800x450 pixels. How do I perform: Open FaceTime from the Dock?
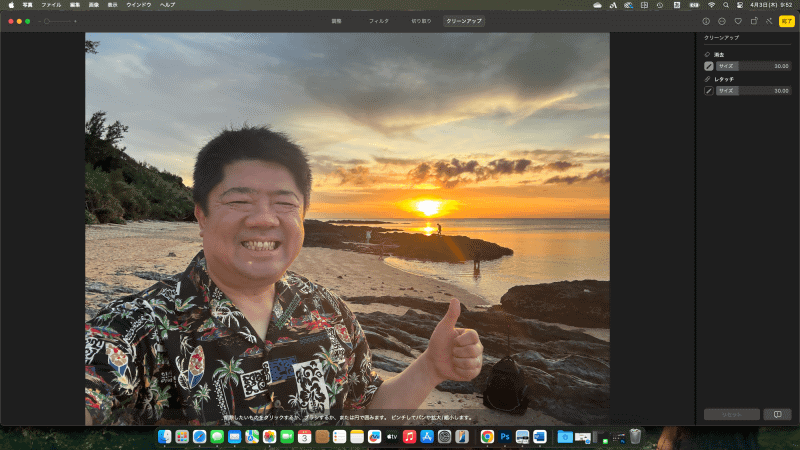coord(287,437)
